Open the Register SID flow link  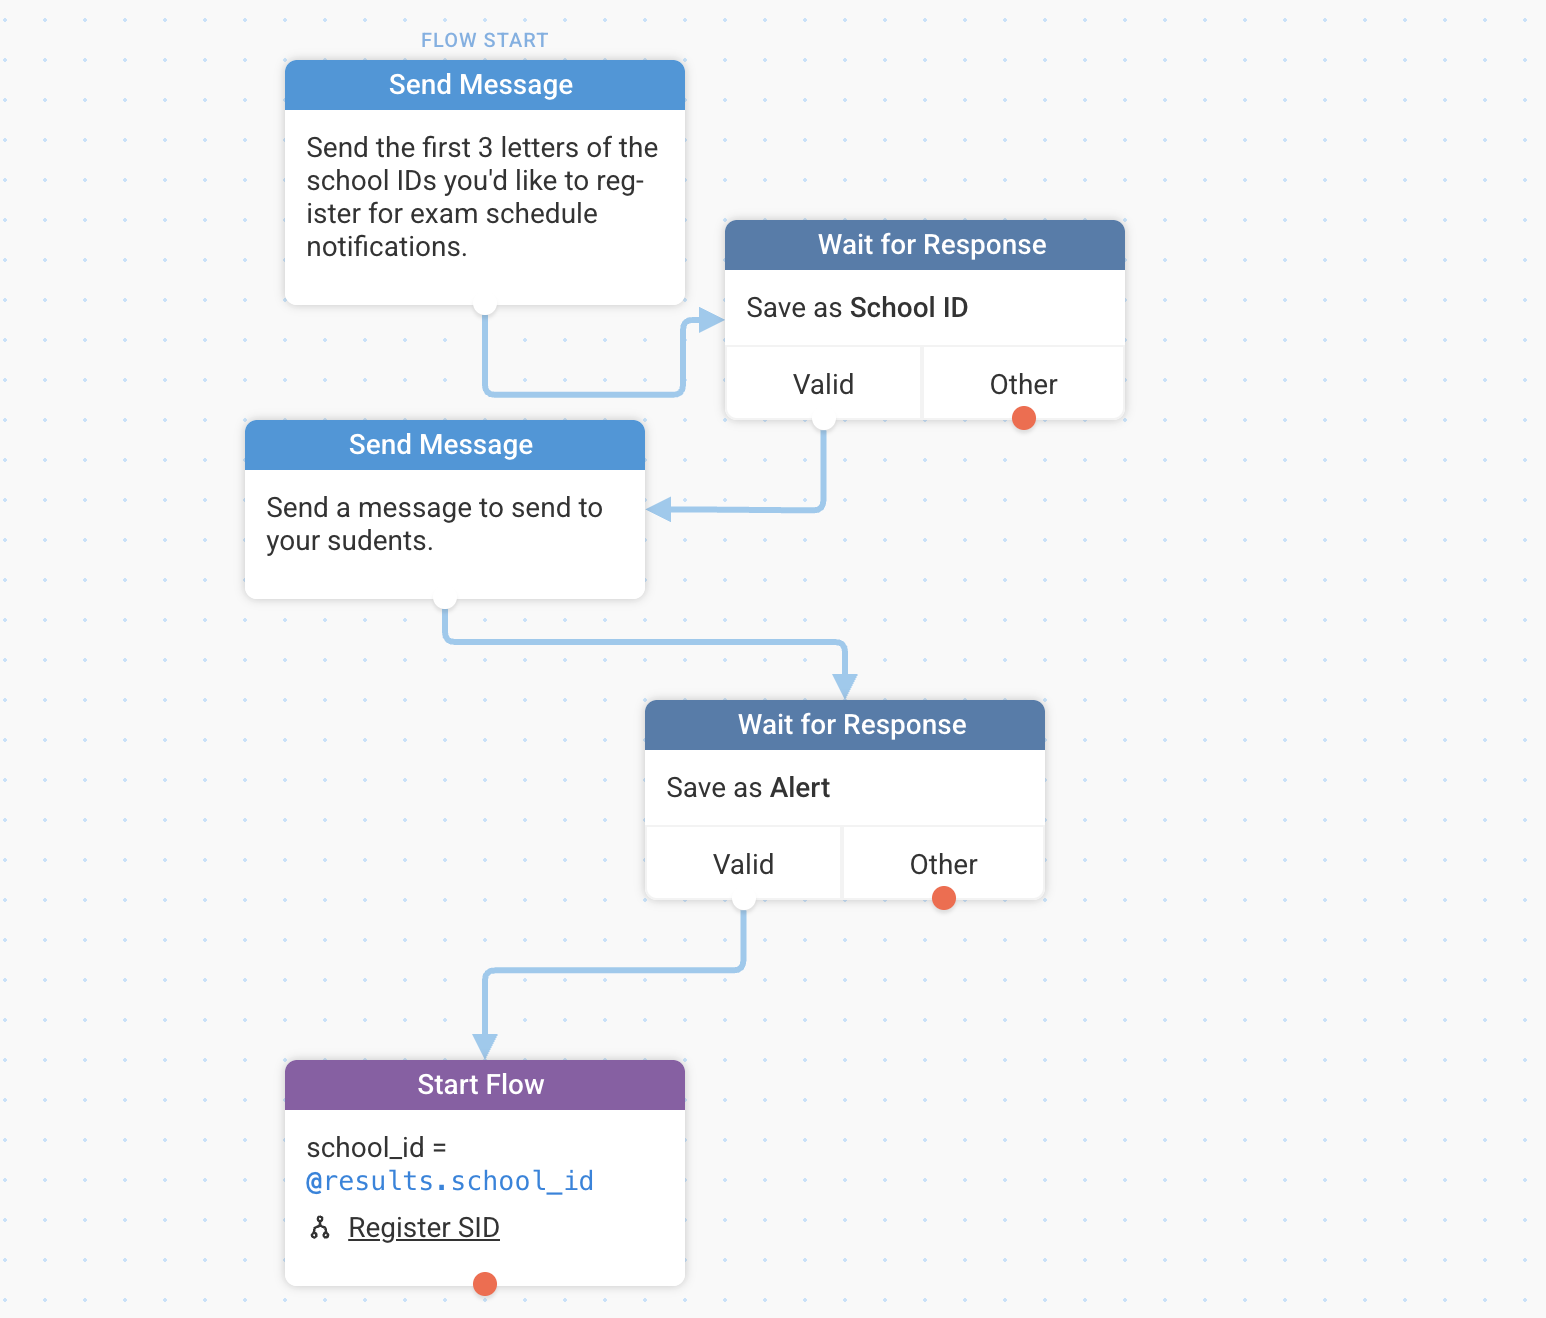[x=424, y=1228]
